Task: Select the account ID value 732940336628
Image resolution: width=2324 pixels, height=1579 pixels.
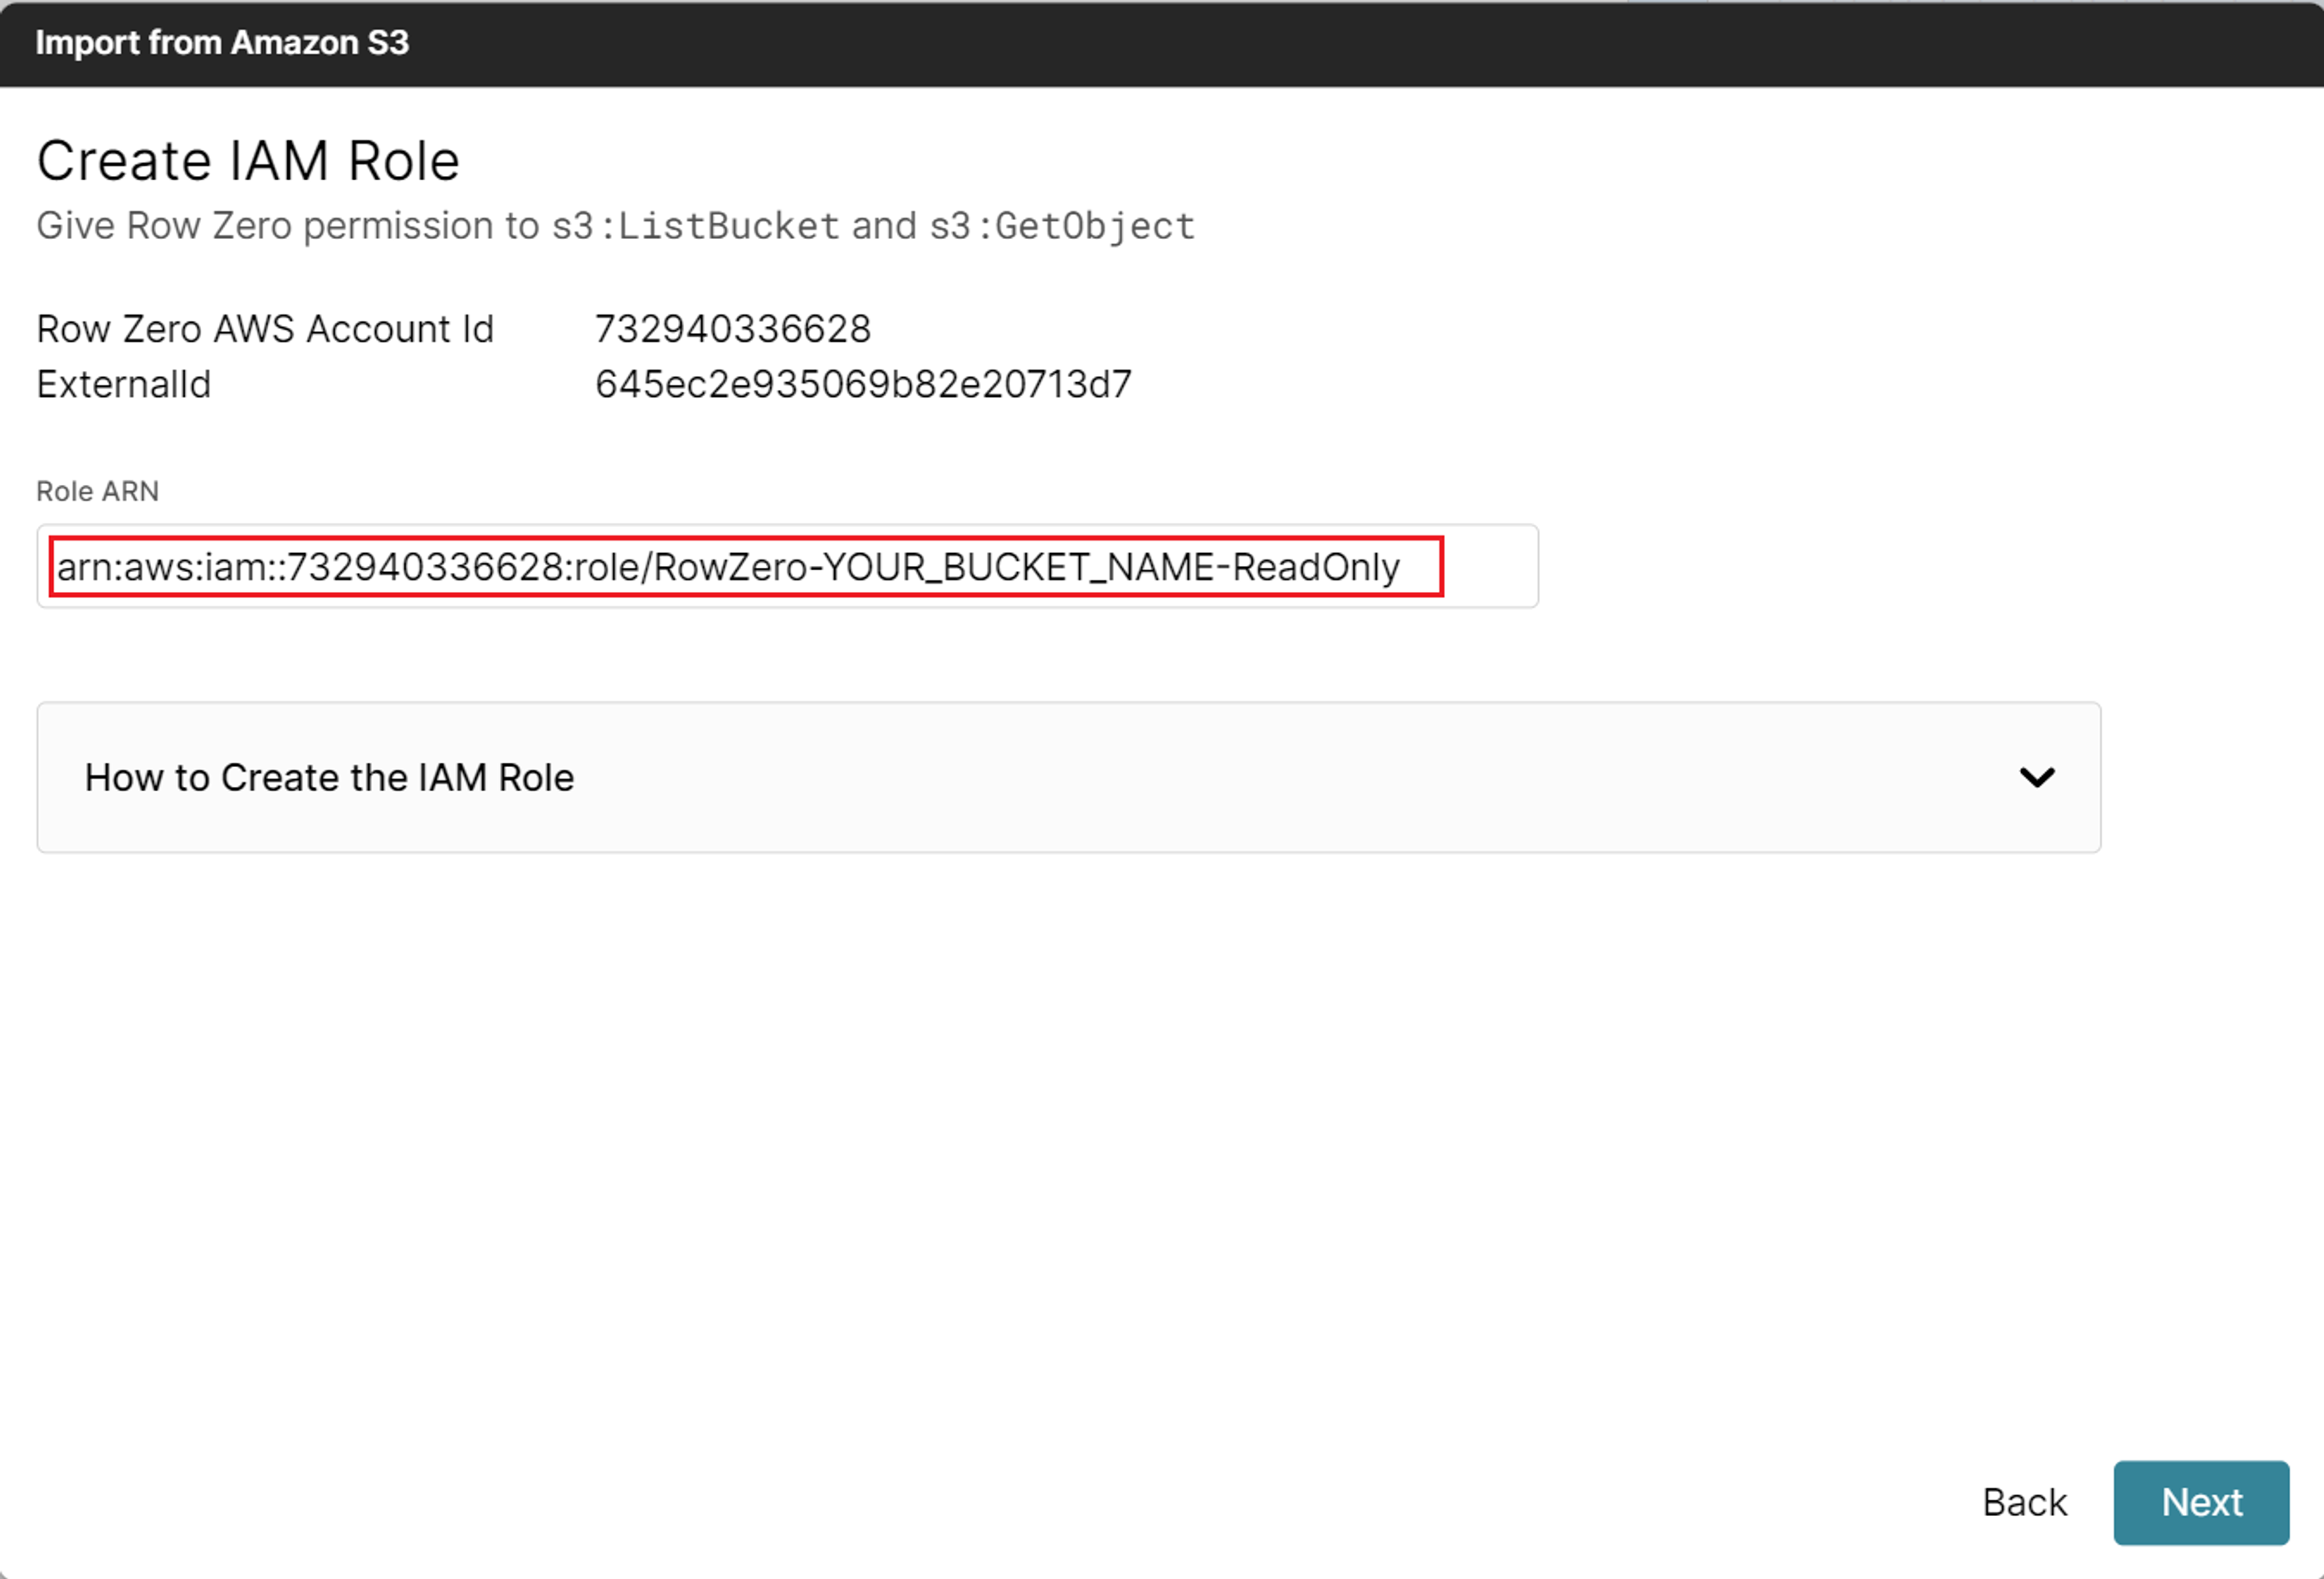Action: 732,329
